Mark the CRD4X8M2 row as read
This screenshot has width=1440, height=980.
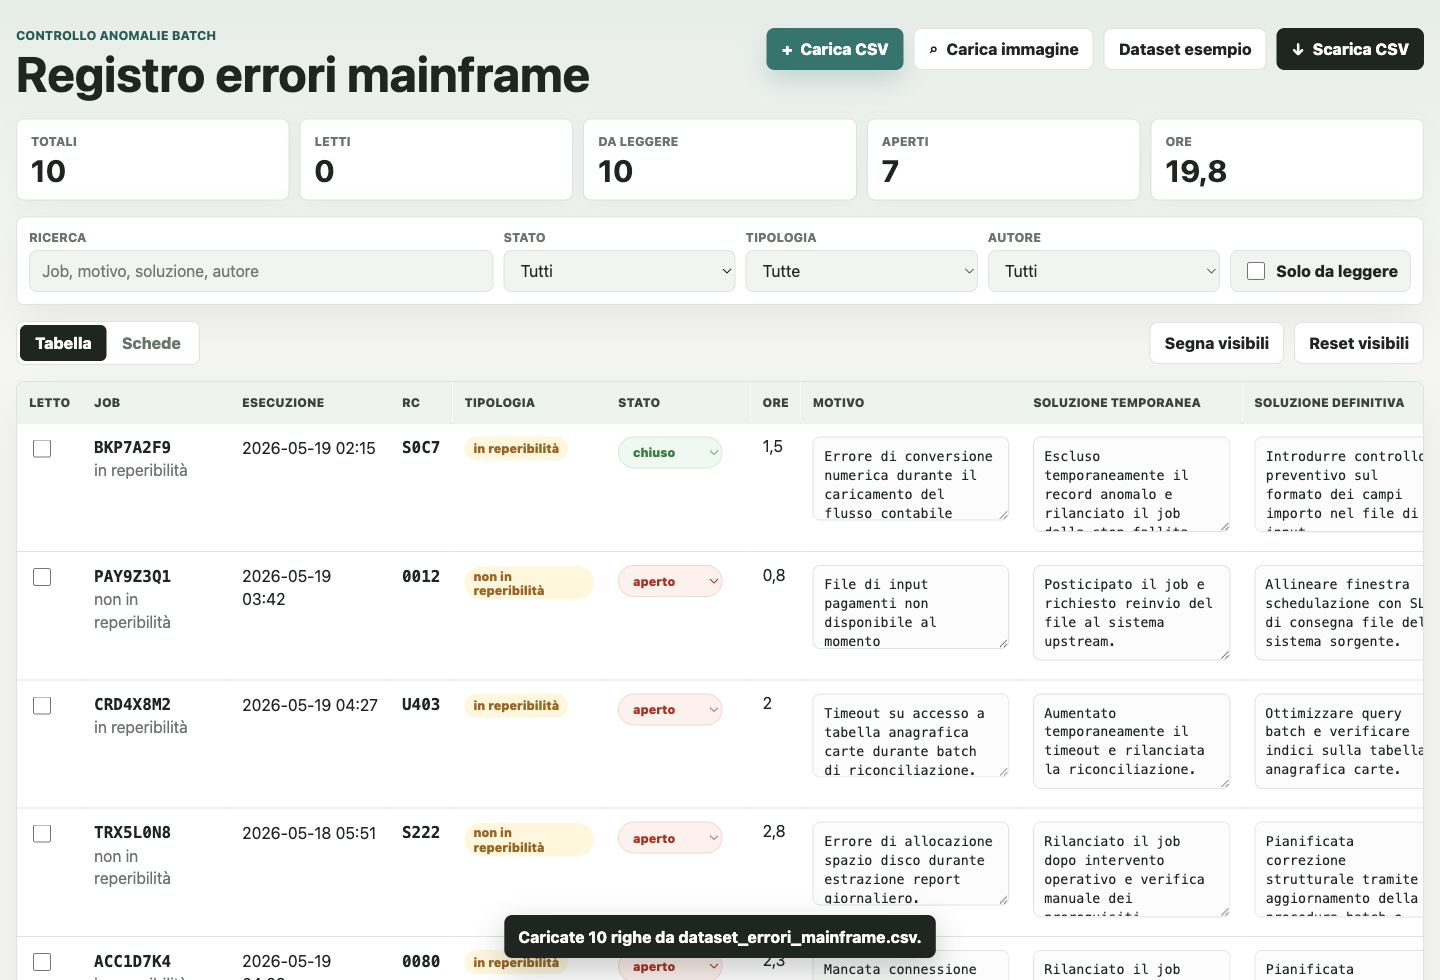[42, 705]
